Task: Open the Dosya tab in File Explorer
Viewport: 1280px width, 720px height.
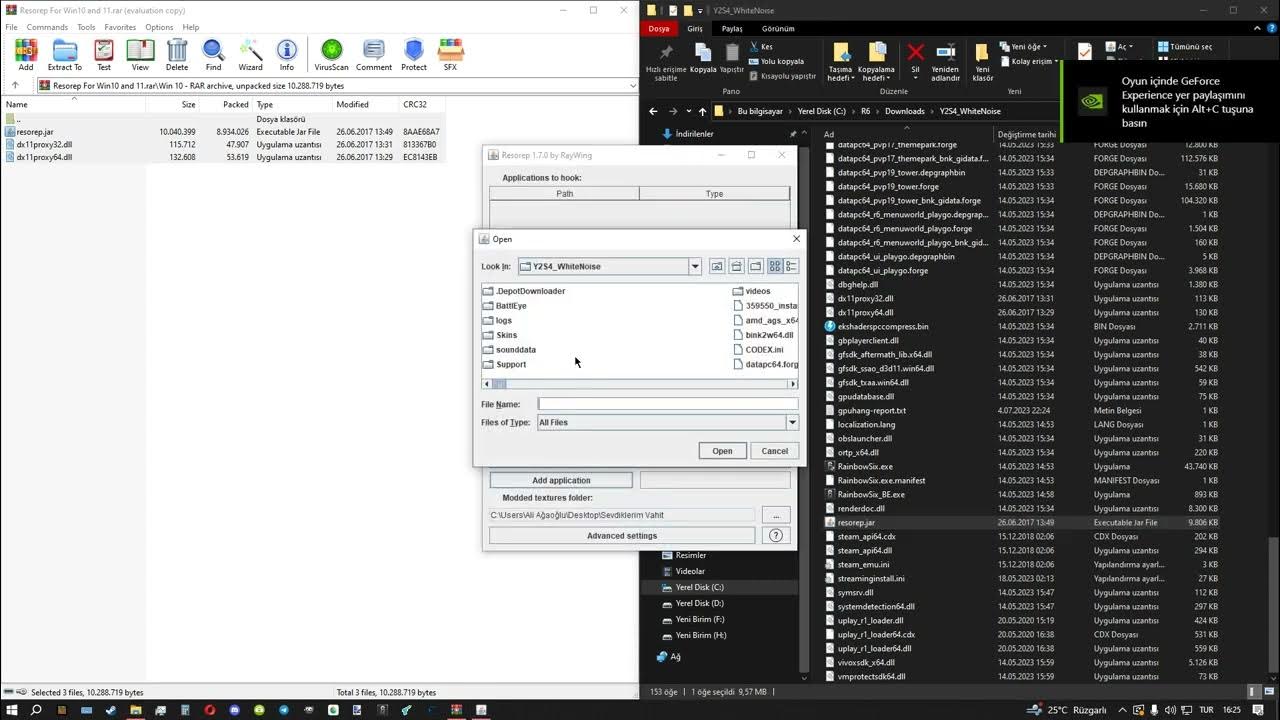Action: coord(659,29)
